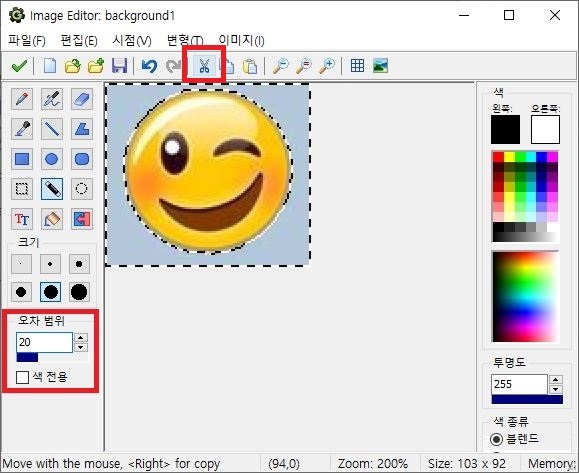Screen dimensions: 579x473
Task: Click the Size: 103 x 92 status
Action: pos(467,464)
